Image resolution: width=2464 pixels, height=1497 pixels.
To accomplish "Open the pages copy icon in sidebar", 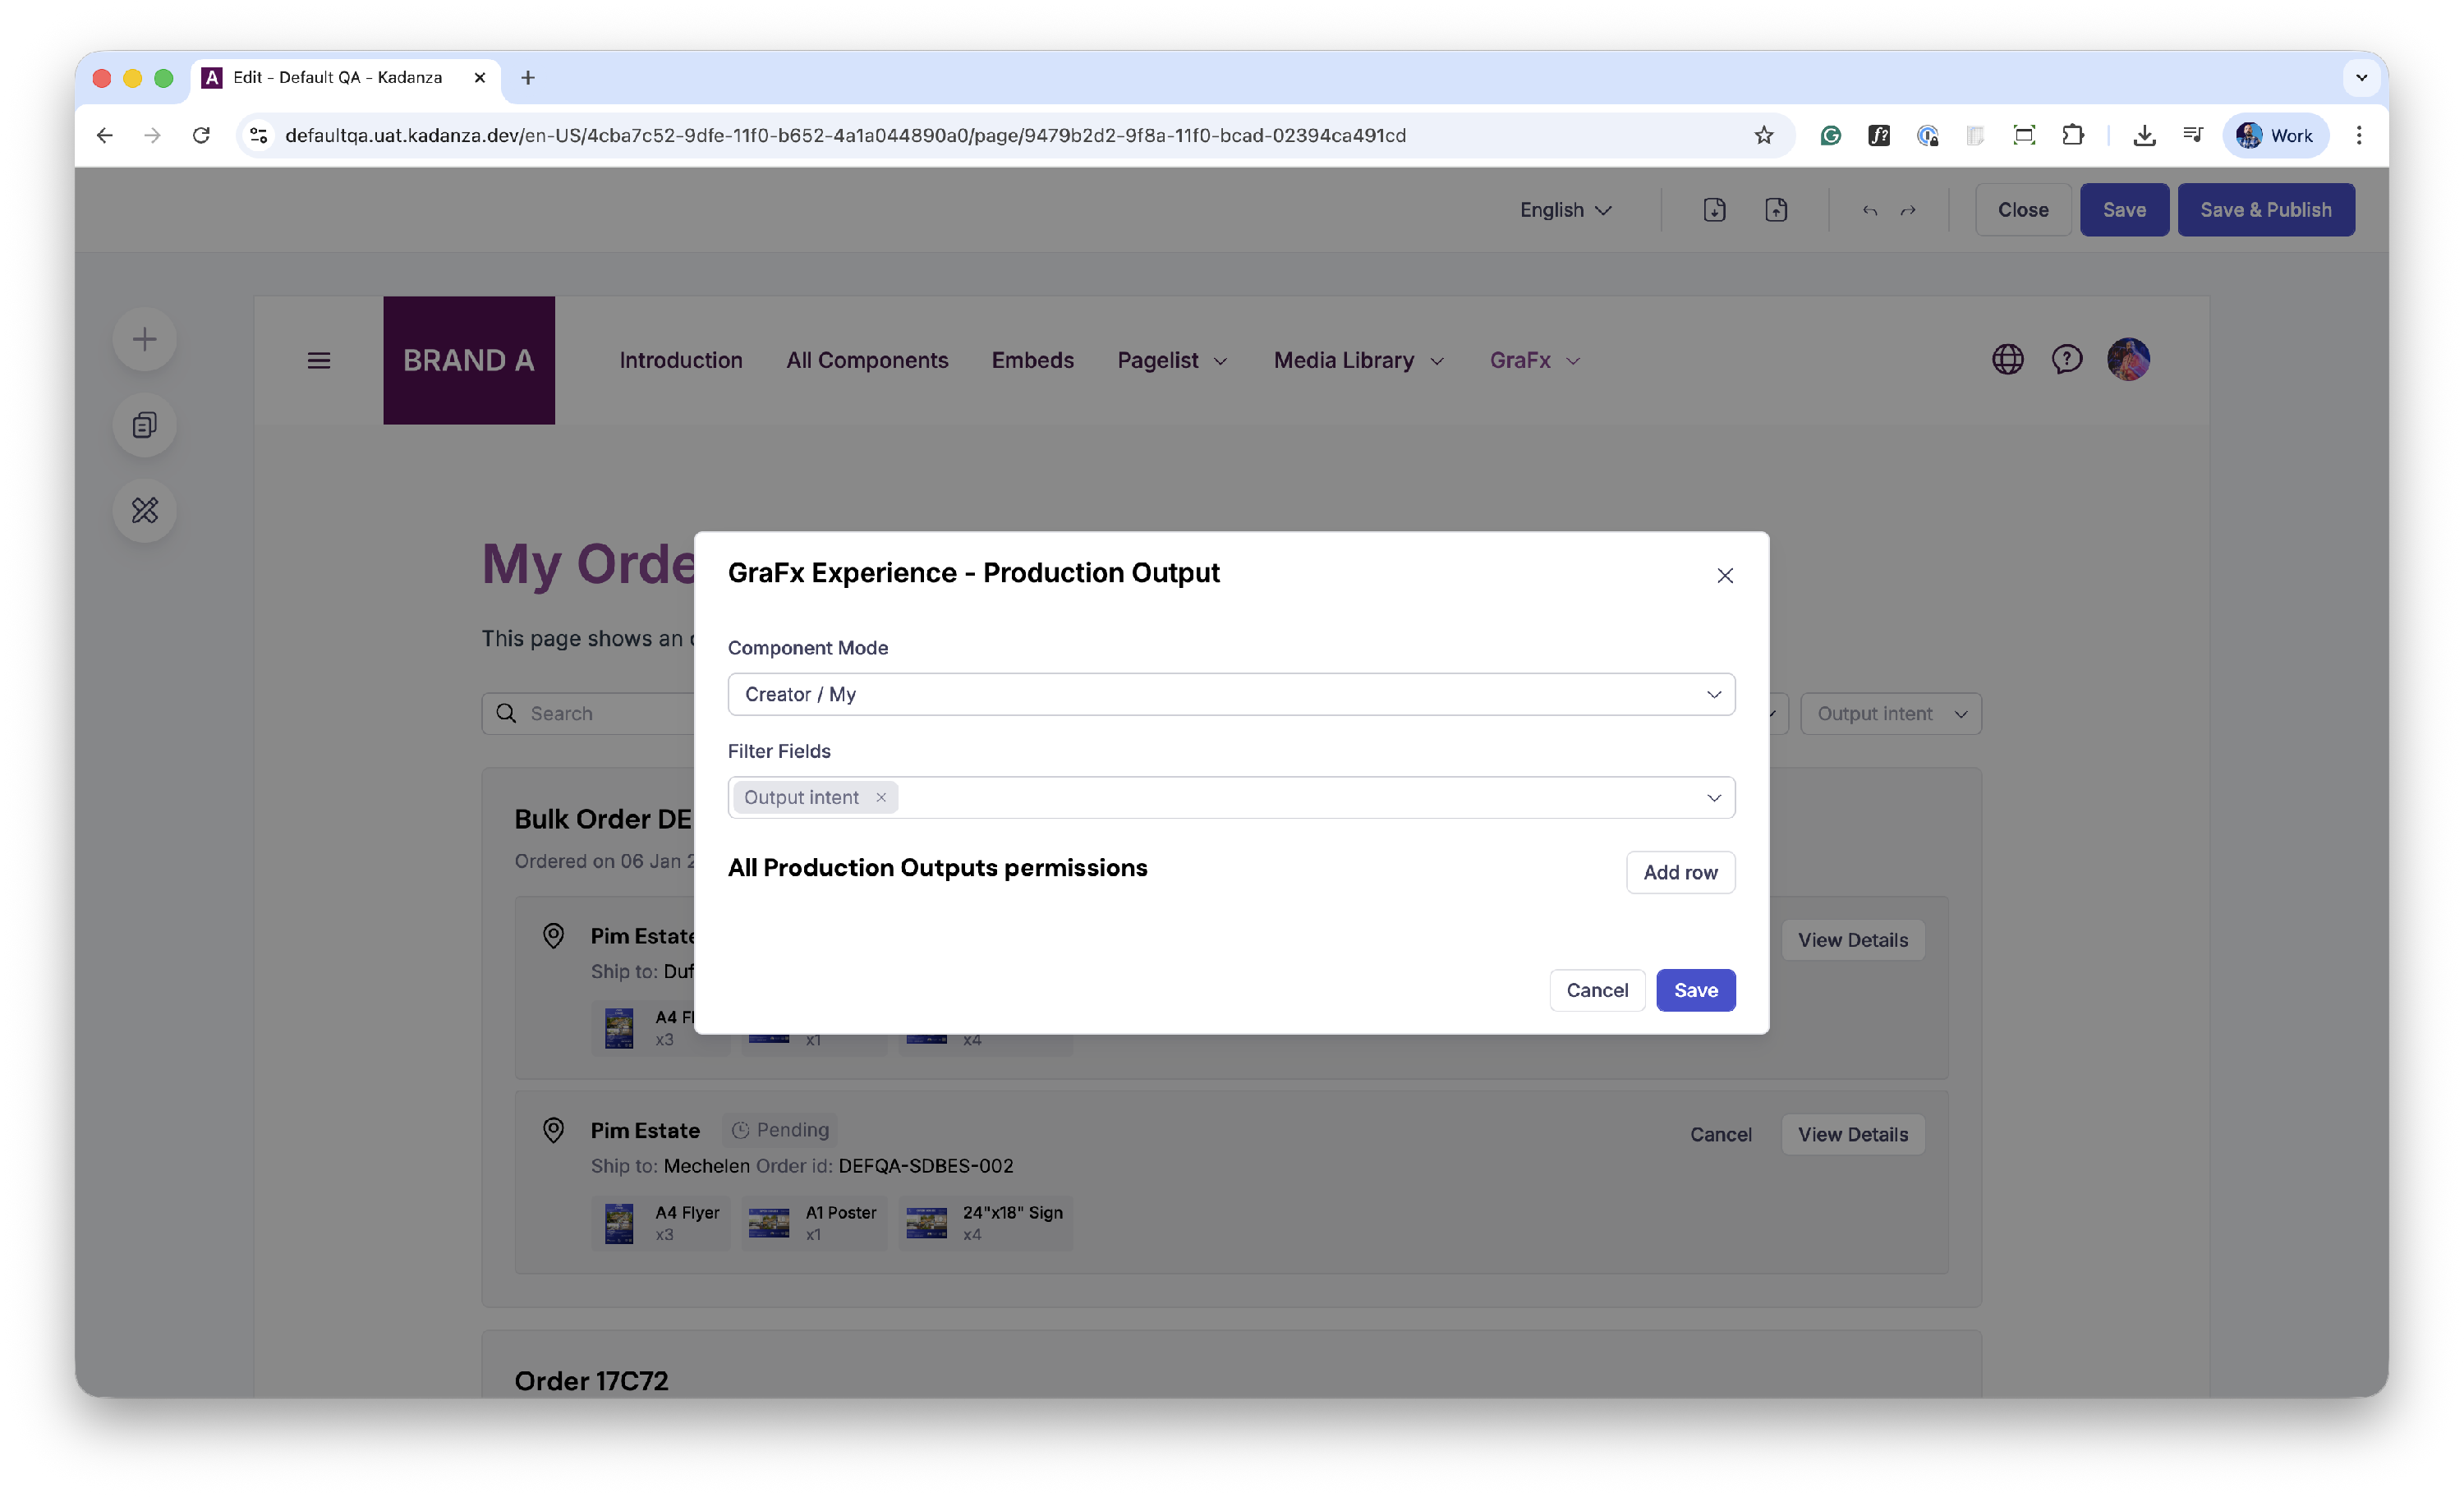I will click(145, 425).
